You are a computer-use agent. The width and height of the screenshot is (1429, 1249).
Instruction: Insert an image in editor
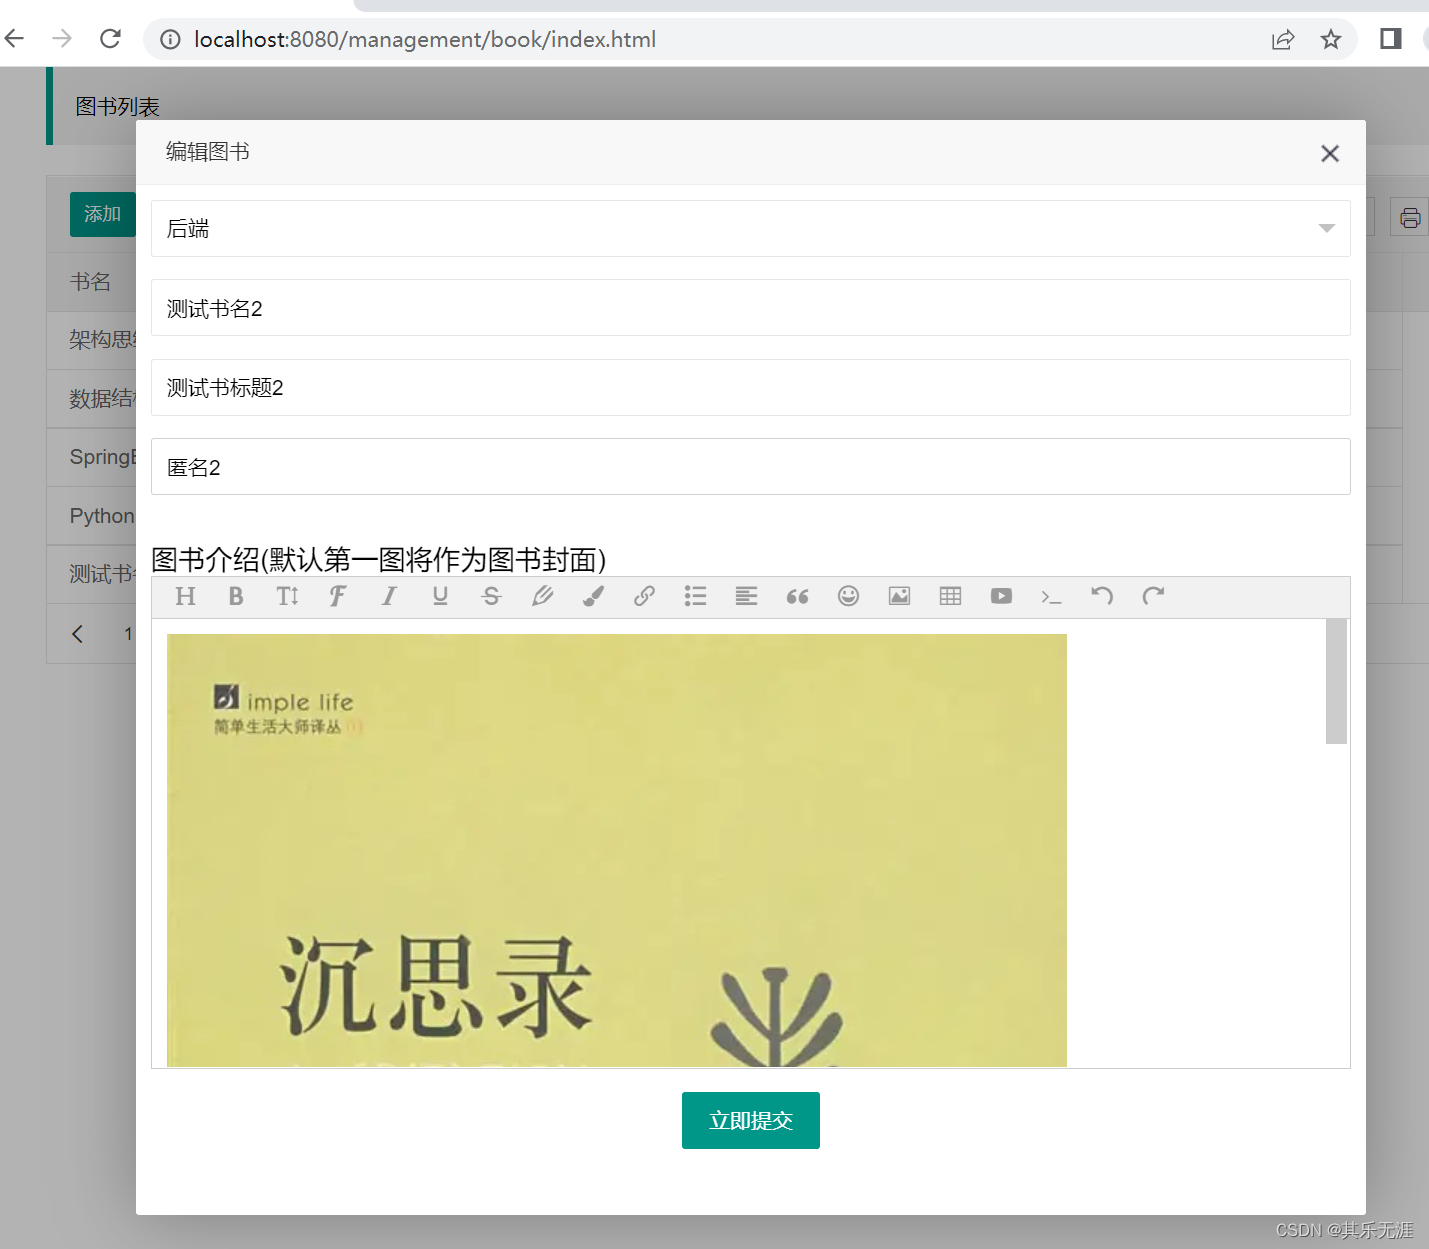(899, 597)
